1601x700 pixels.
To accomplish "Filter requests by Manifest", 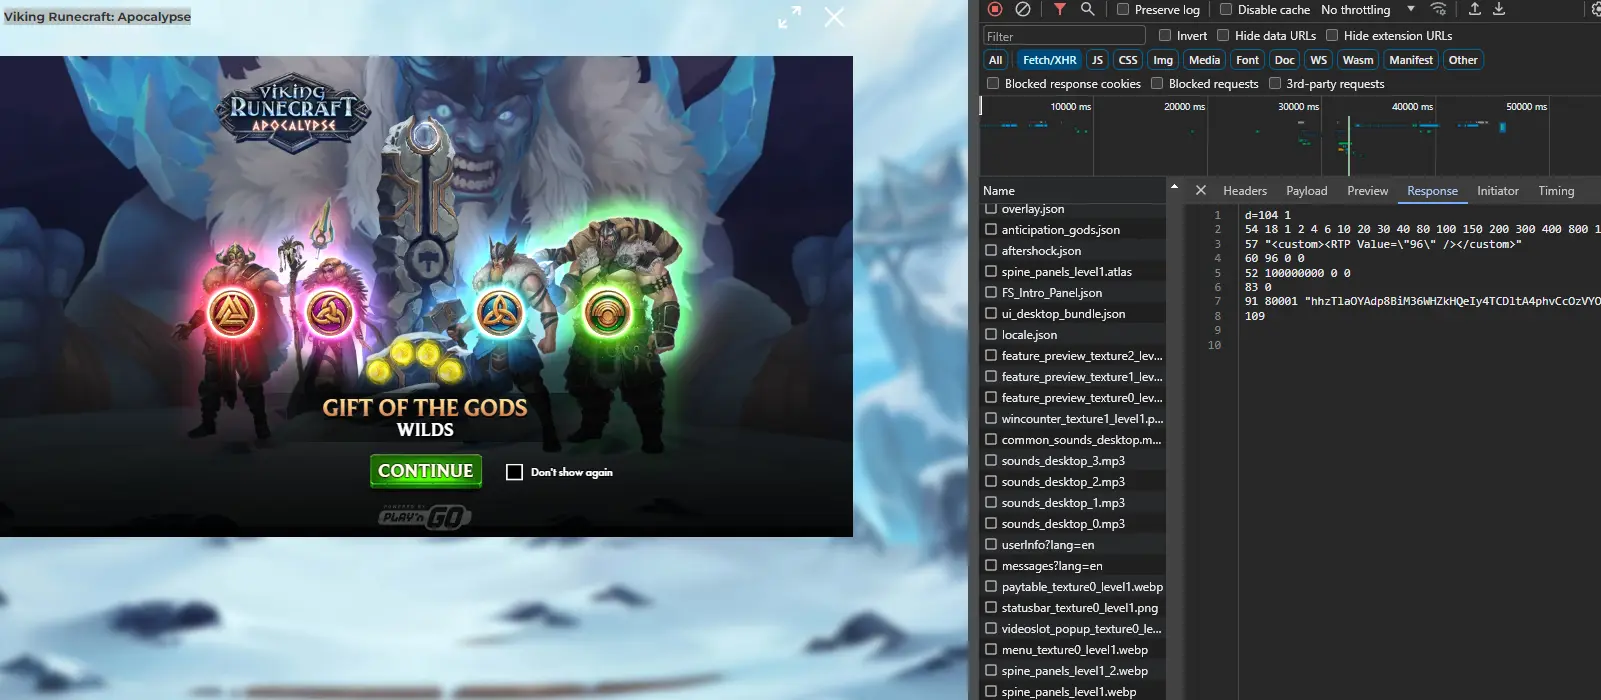I will point(1411,60).
